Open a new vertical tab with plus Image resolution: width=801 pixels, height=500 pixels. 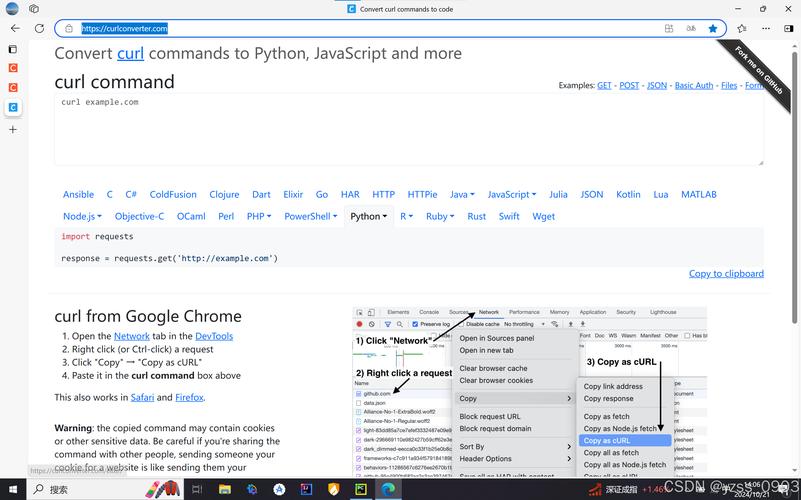point(13,129)
